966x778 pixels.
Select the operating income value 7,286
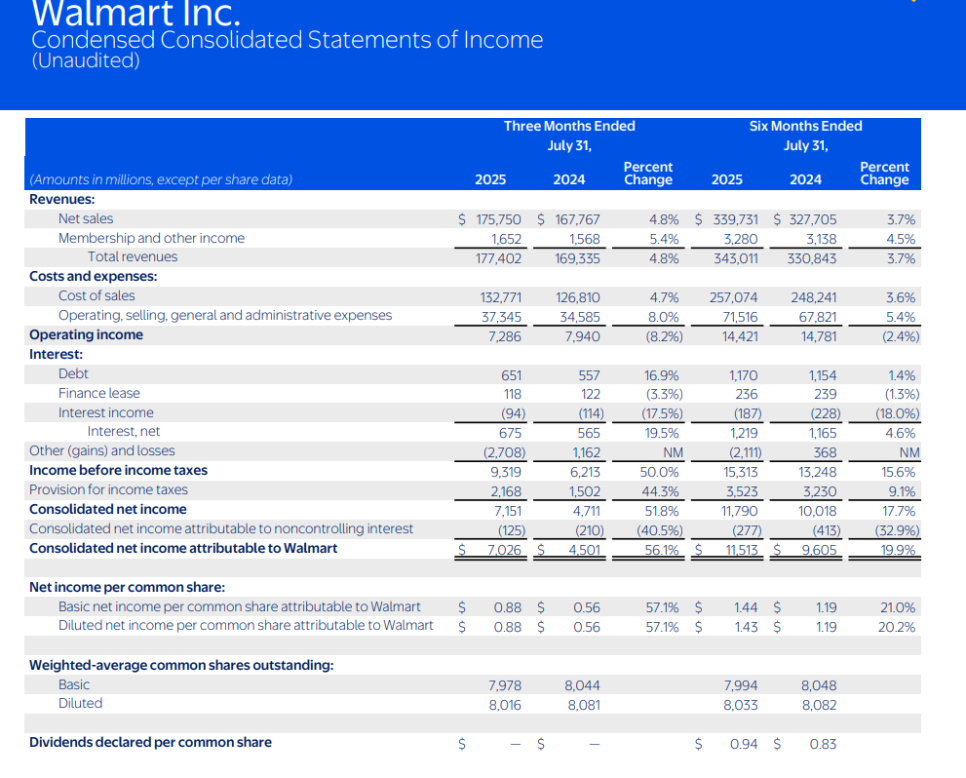pos(505,336)
